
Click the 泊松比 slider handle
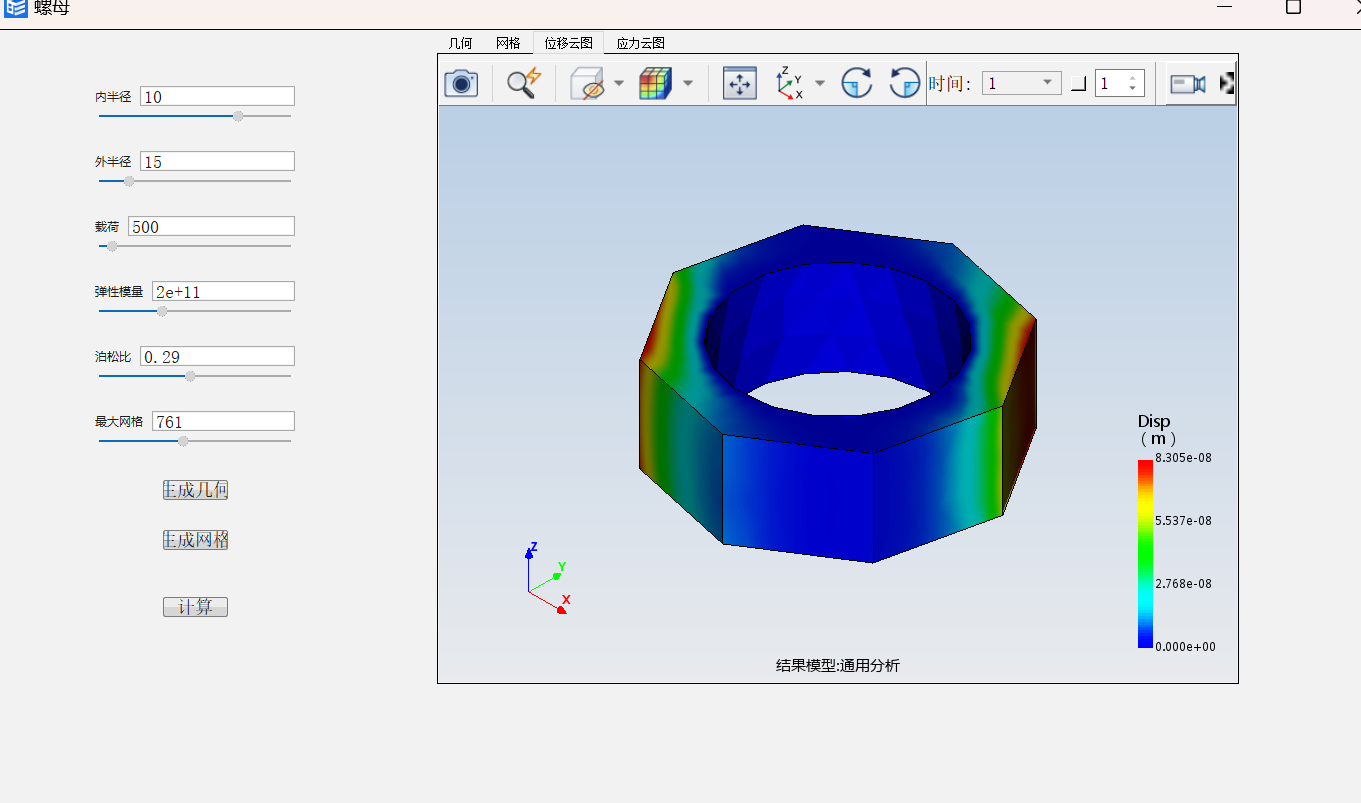190,376
